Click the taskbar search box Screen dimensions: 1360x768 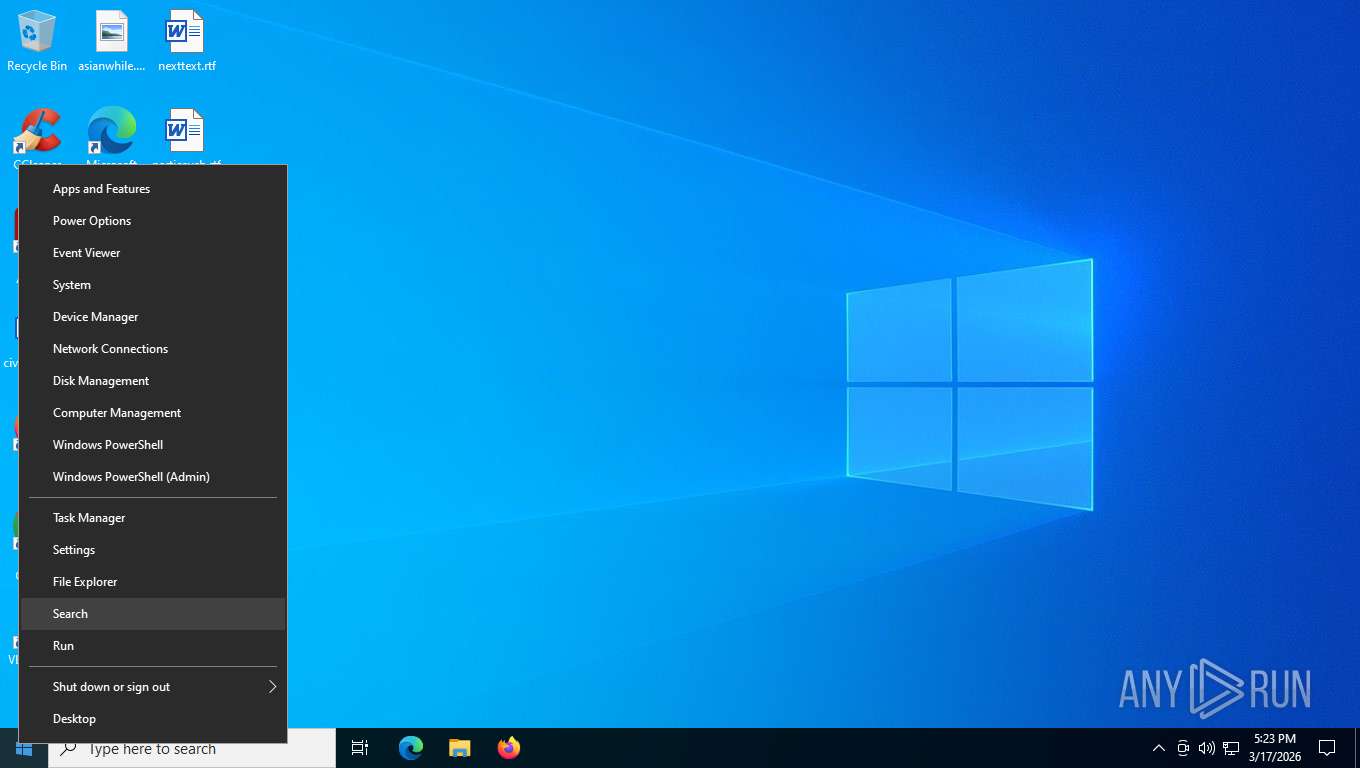[192, 748]
